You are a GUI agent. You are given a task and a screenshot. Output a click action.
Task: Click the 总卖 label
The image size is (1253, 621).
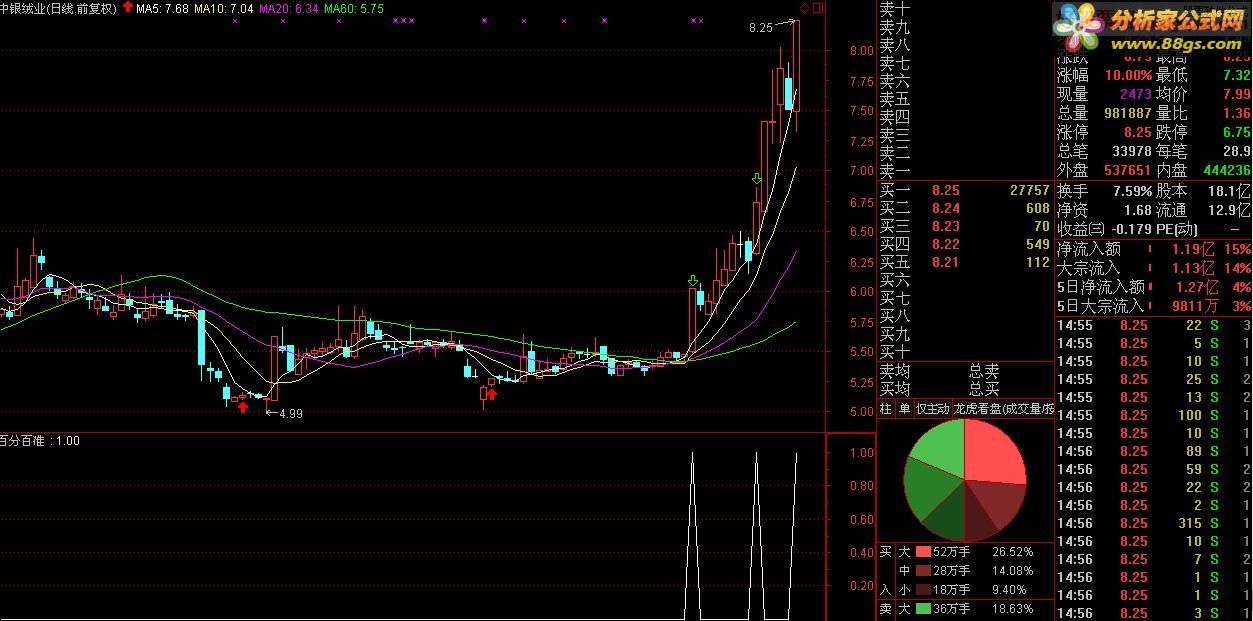[983, 371]
